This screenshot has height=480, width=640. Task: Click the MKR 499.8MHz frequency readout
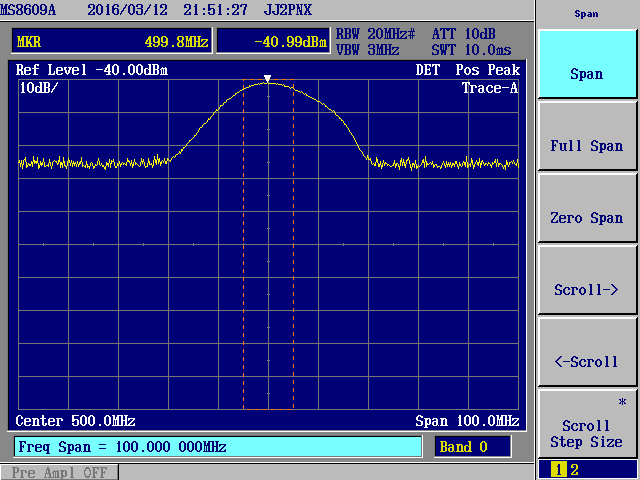pos(112,41)
